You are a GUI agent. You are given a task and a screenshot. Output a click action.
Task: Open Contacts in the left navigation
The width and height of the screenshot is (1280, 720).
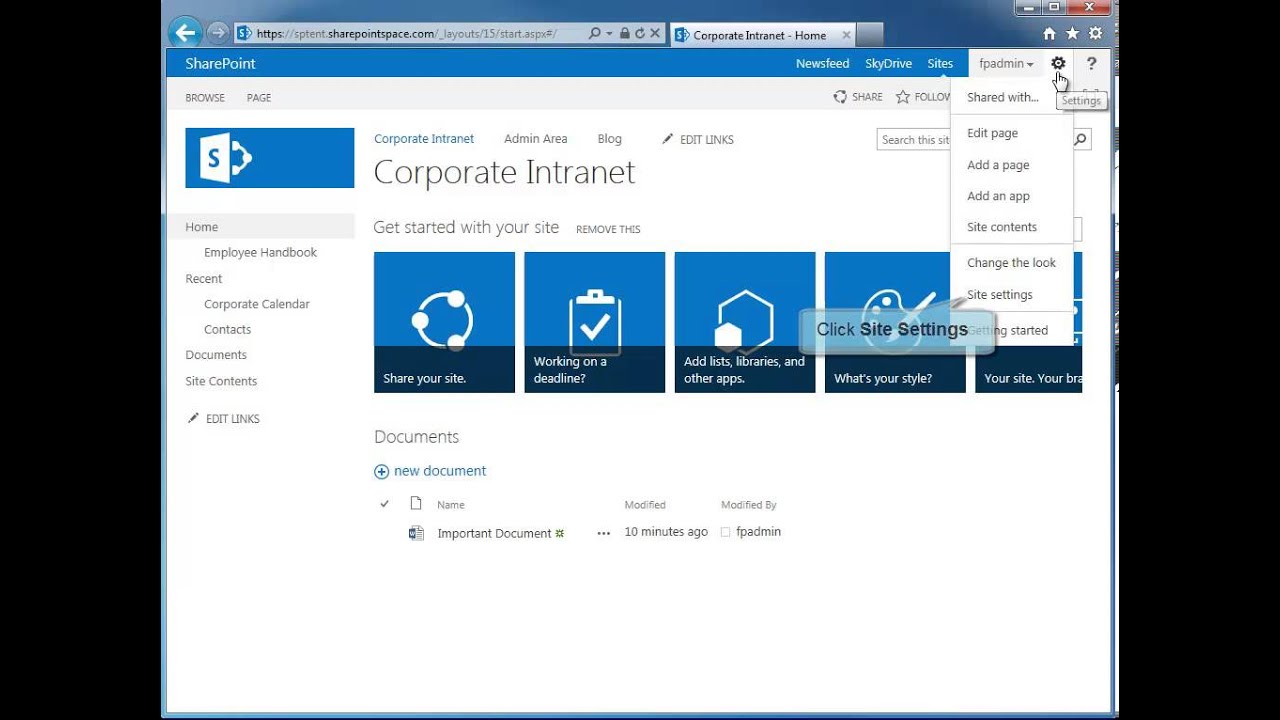tap(227, 329)
